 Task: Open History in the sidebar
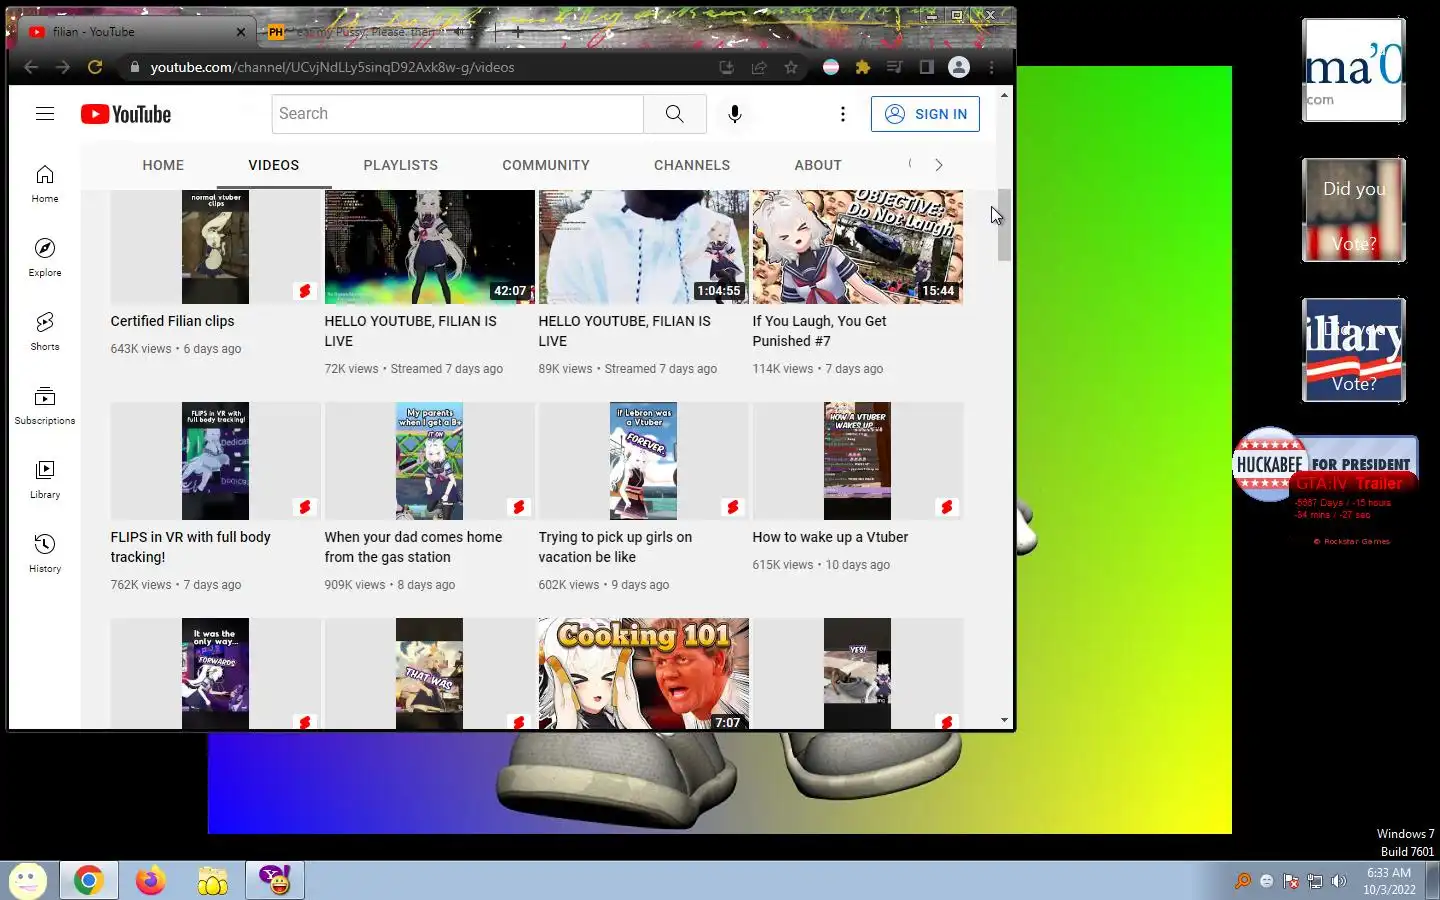click(45, 554)
